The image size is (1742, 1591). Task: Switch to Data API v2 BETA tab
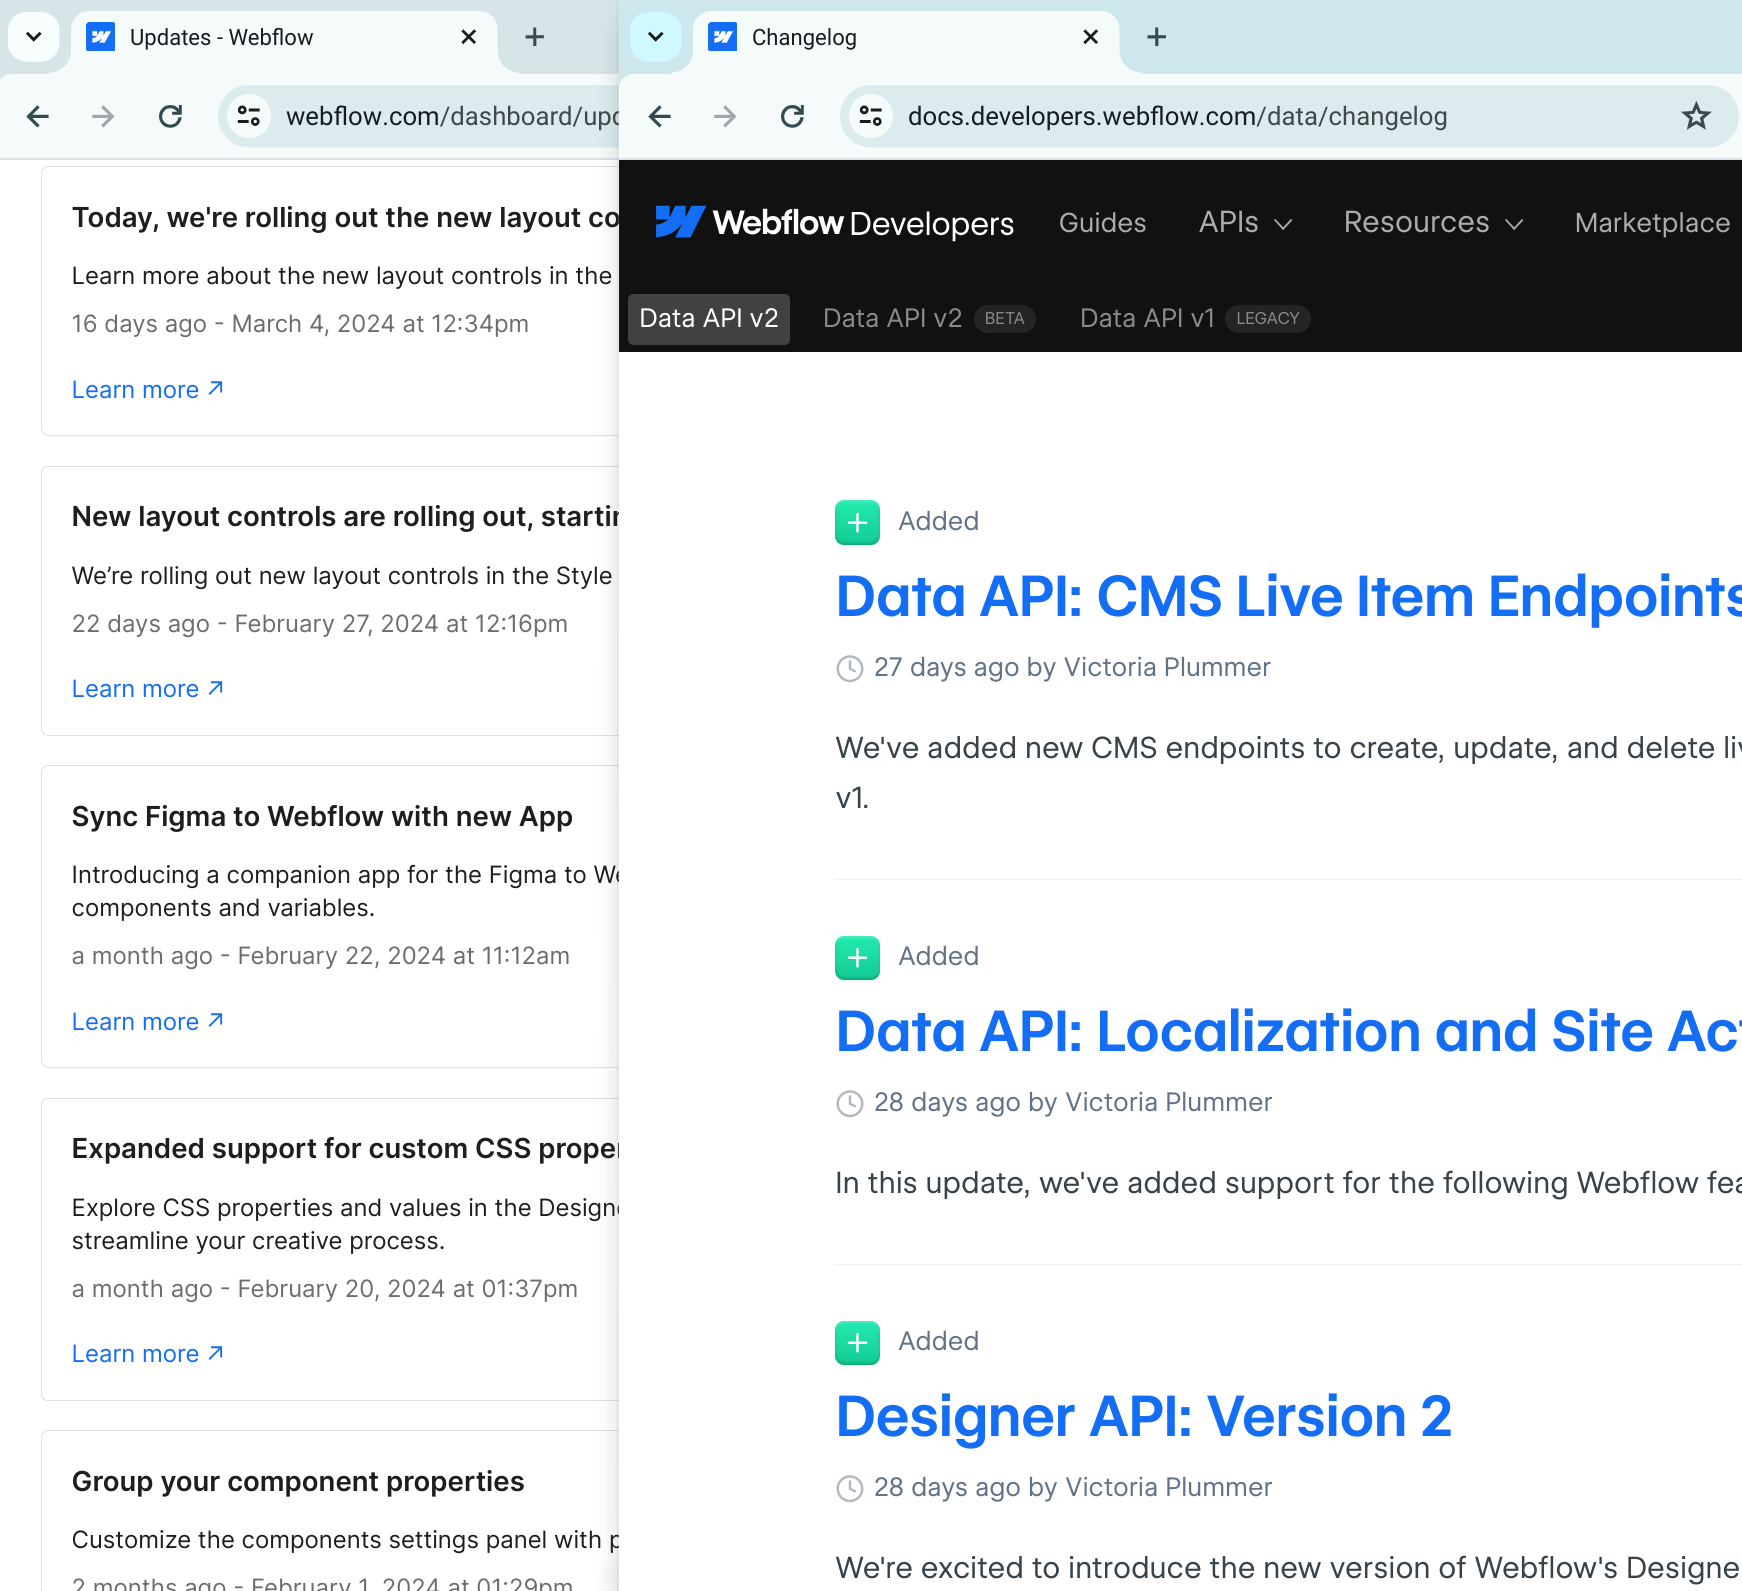tap(928, 319)
